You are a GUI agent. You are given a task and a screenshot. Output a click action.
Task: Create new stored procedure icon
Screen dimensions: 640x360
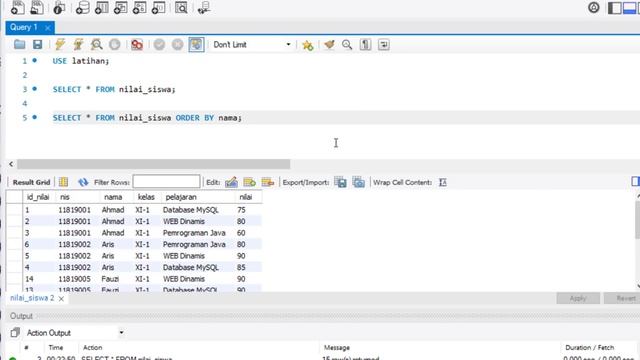pos(139,7)
